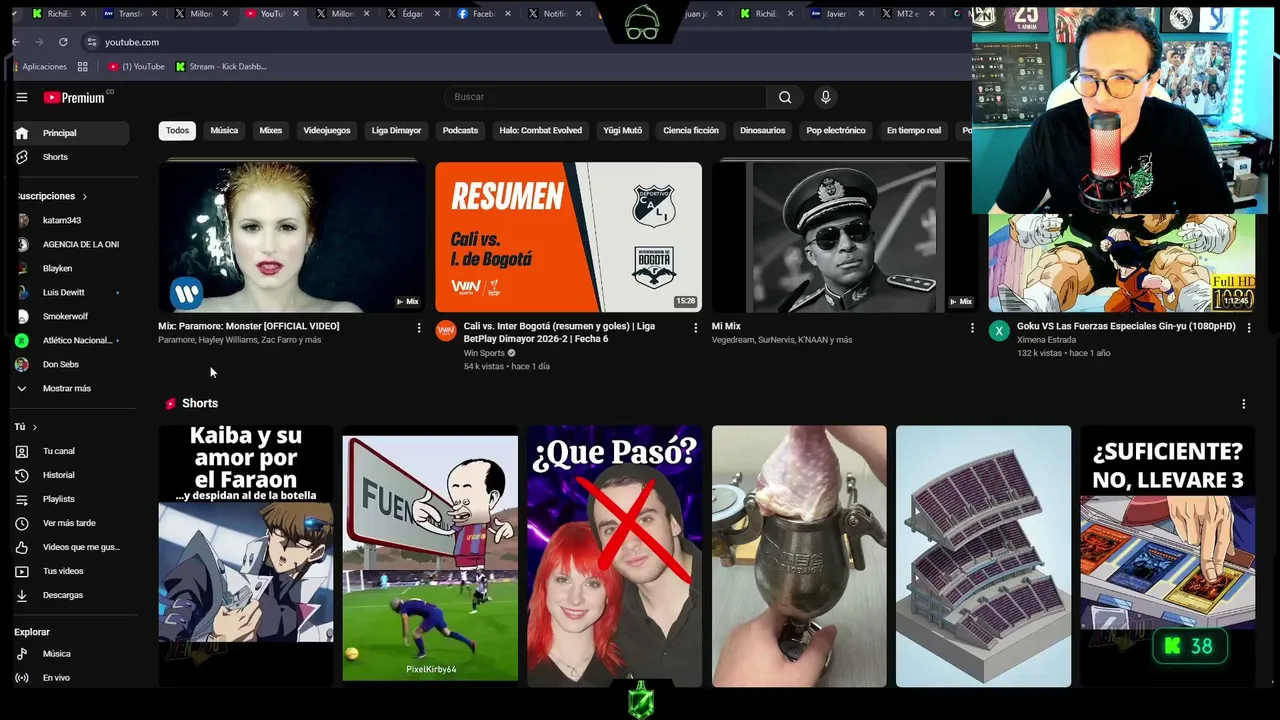Open the (1) YouTube bookmark

click(x=136, y=67)
